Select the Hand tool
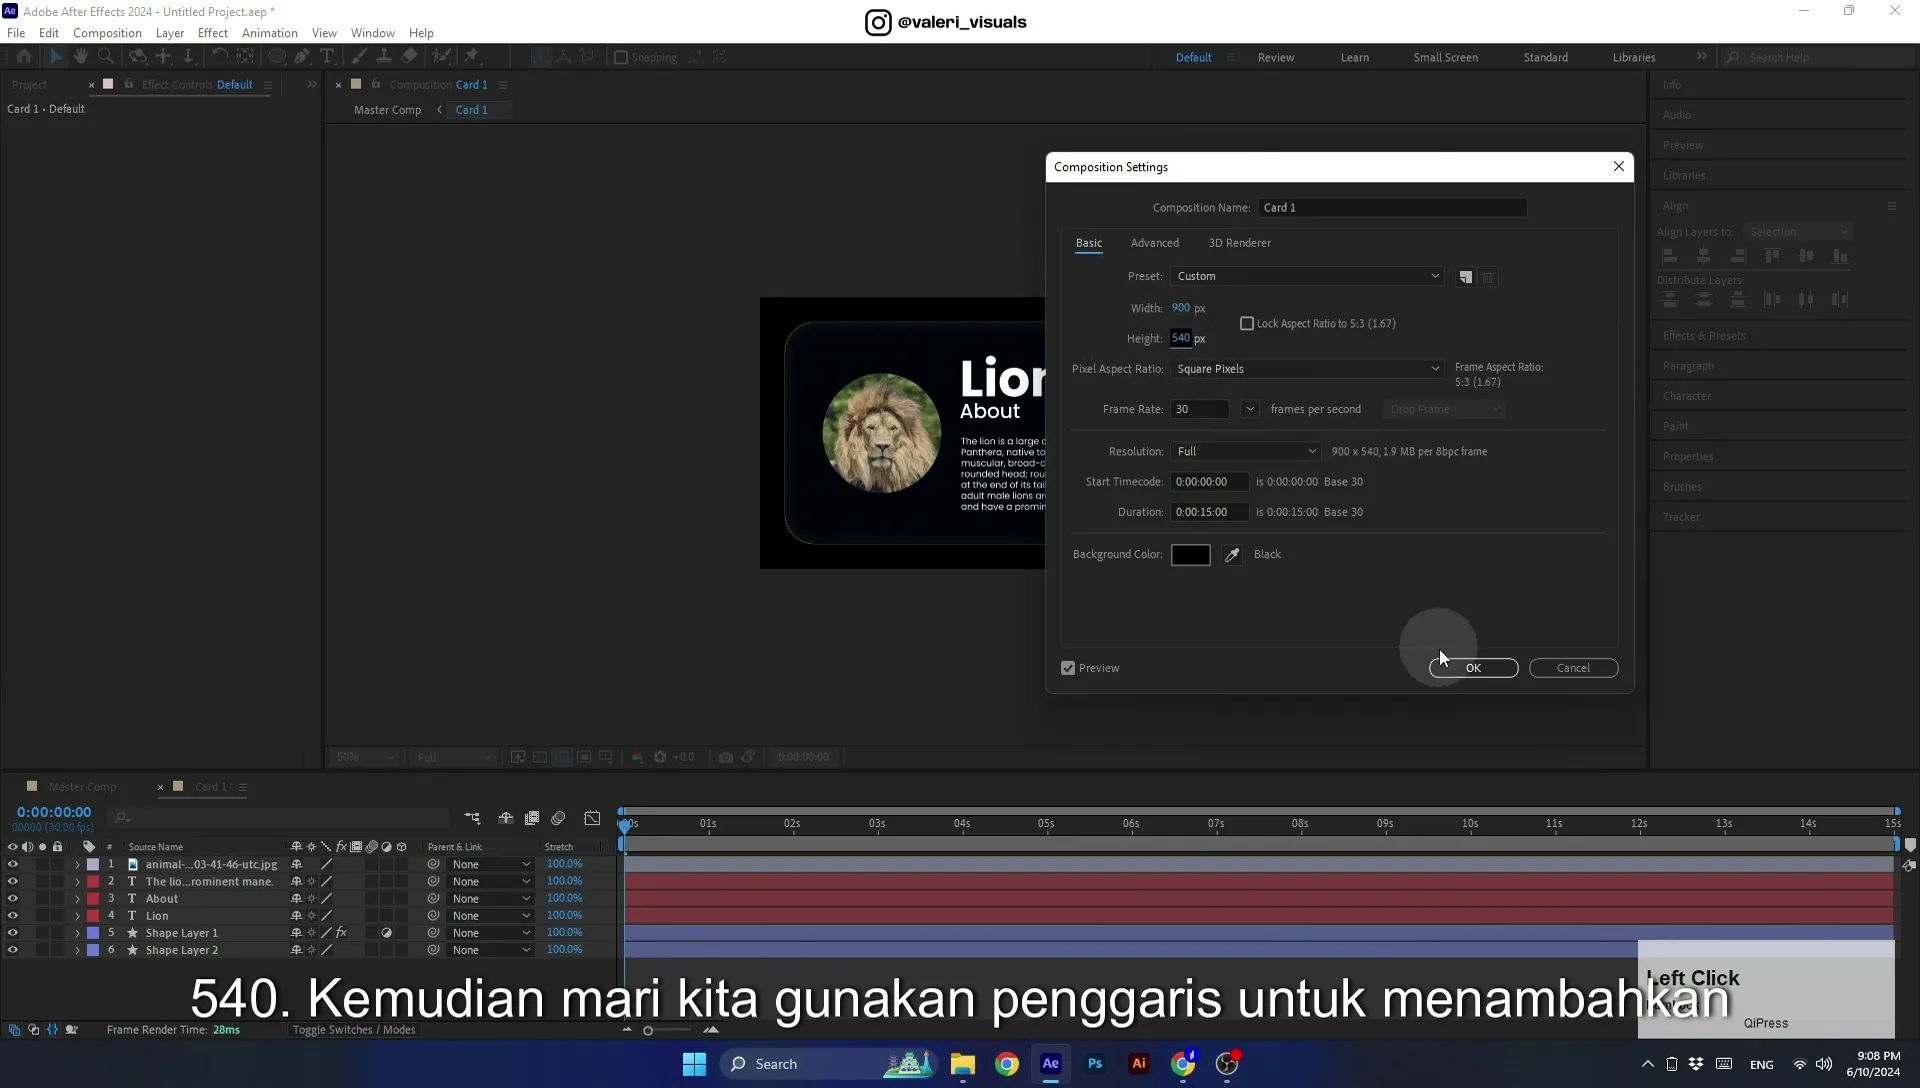Image resolution: width=1920 pixels, height=1088 pixels. coord(81,57)
